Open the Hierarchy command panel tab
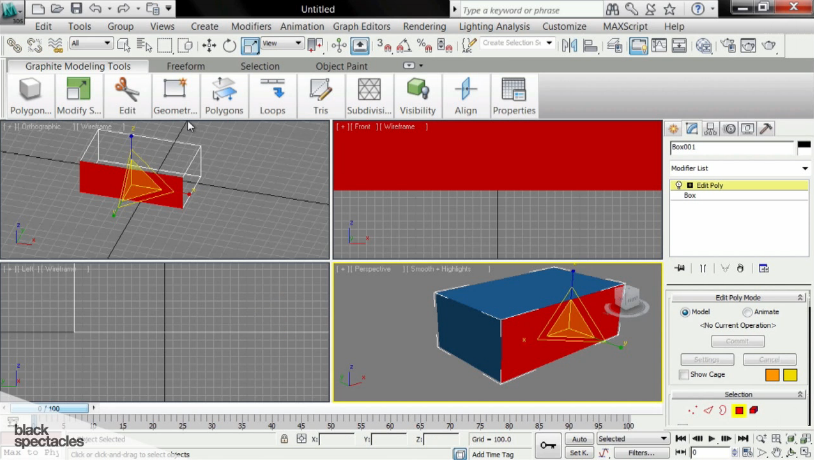 click(x=711, y=129)
